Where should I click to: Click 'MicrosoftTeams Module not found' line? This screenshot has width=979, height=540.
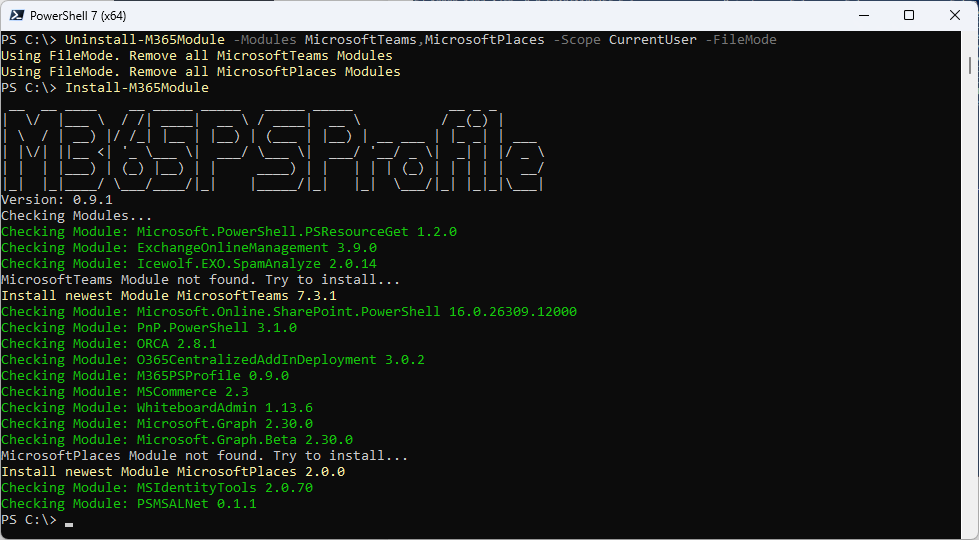click(x=200, y=280)
